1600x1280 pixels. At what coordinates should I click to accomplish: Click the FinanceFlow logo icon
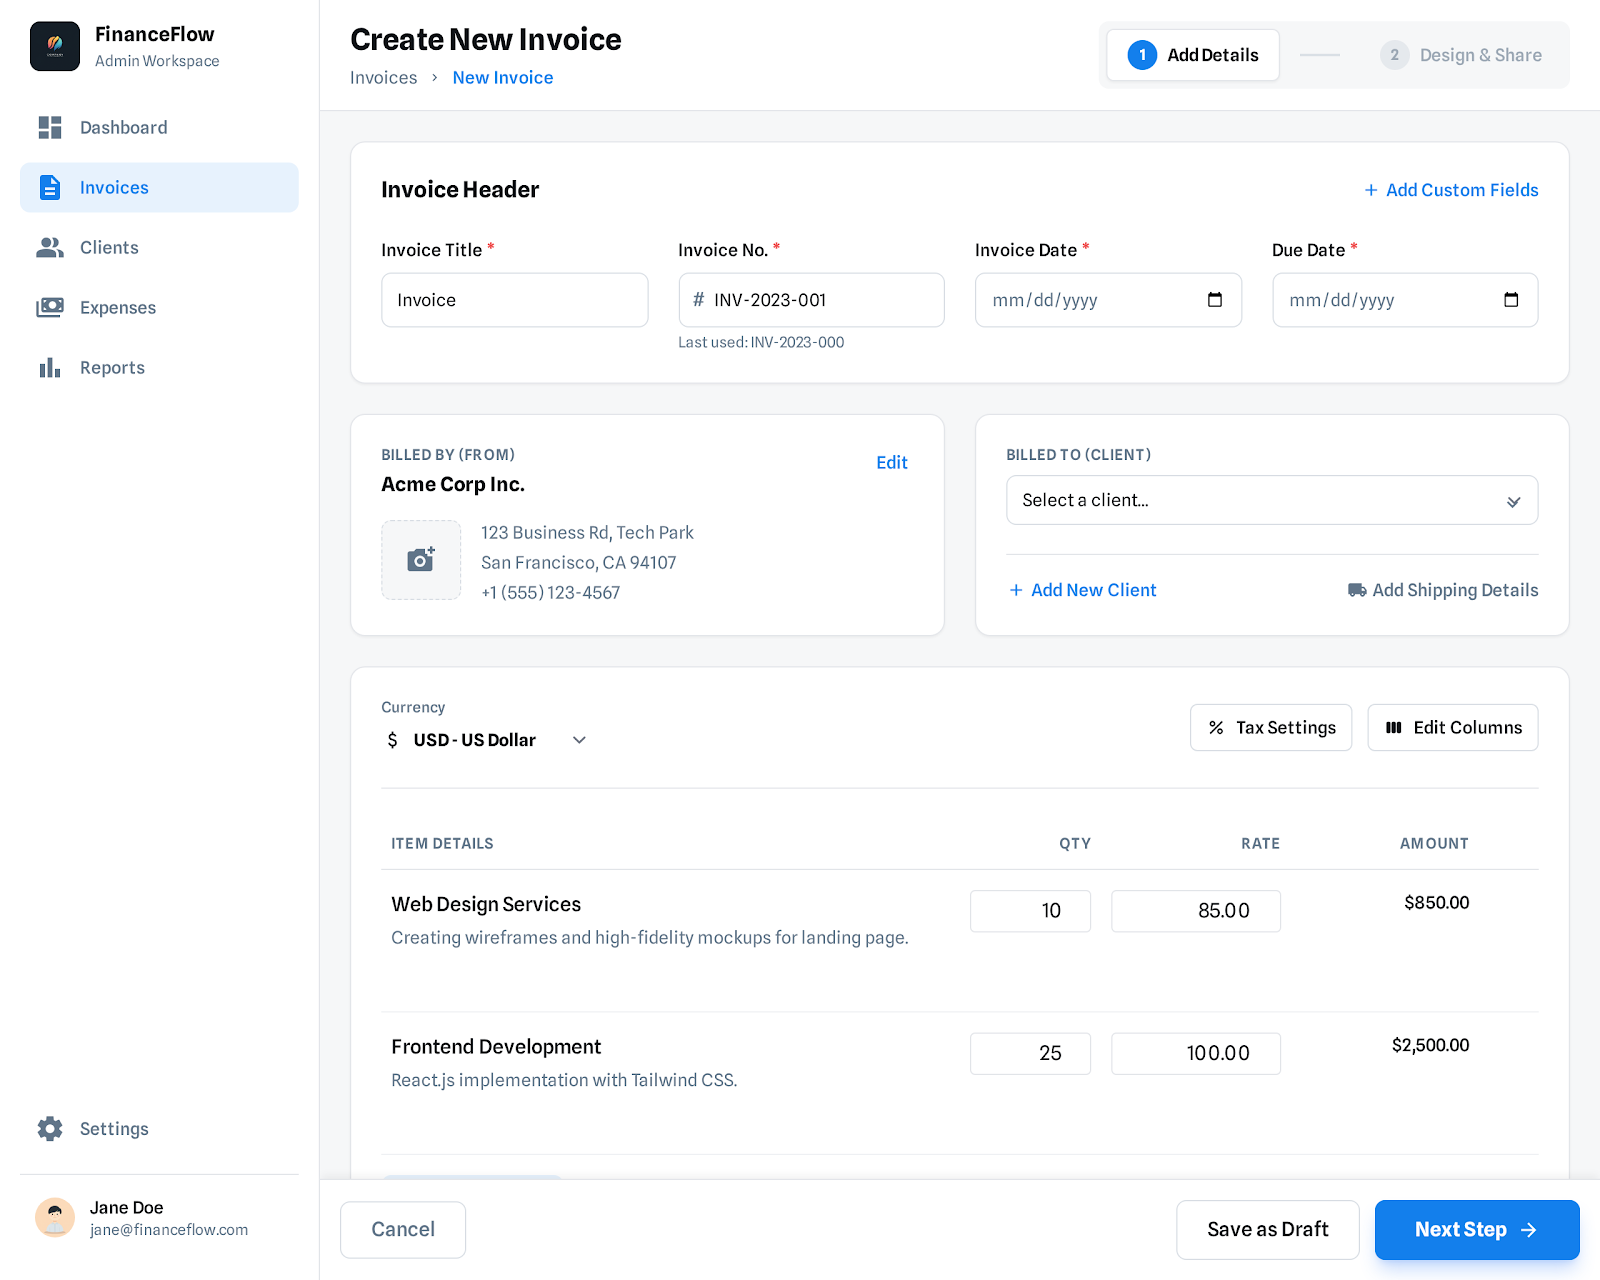pos(55,46)
